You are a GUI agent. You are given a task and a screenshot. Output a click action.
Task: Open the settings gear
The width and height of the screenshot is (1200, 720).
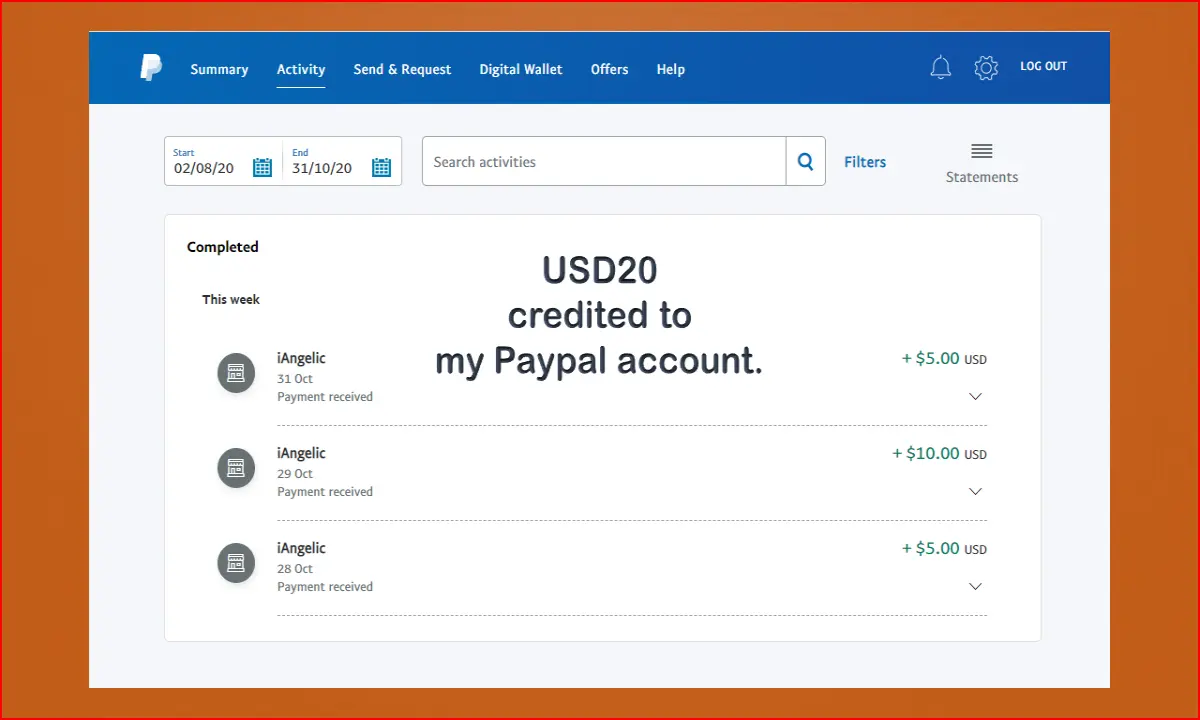pyautogui.click(x=986, y=67)
